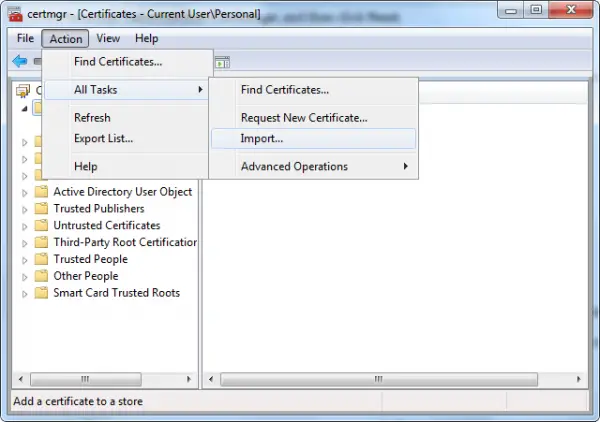Screen dimensions: 600x422
Task: Click the Trusted Publishers folder icon
Action: [41, 209]
